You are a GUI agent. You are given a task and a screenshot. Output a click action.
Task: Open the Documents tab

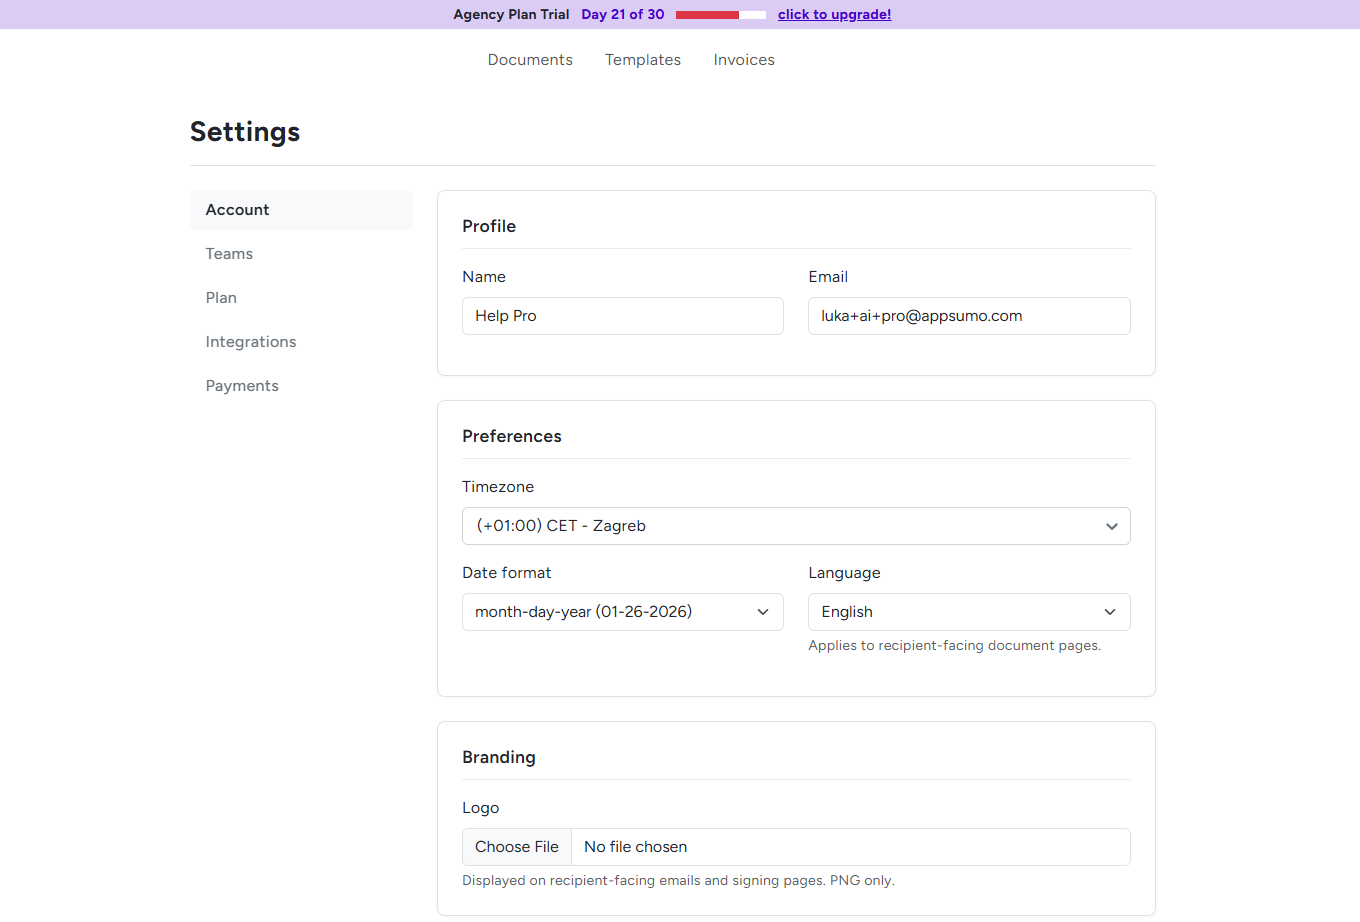pos(530,60)
